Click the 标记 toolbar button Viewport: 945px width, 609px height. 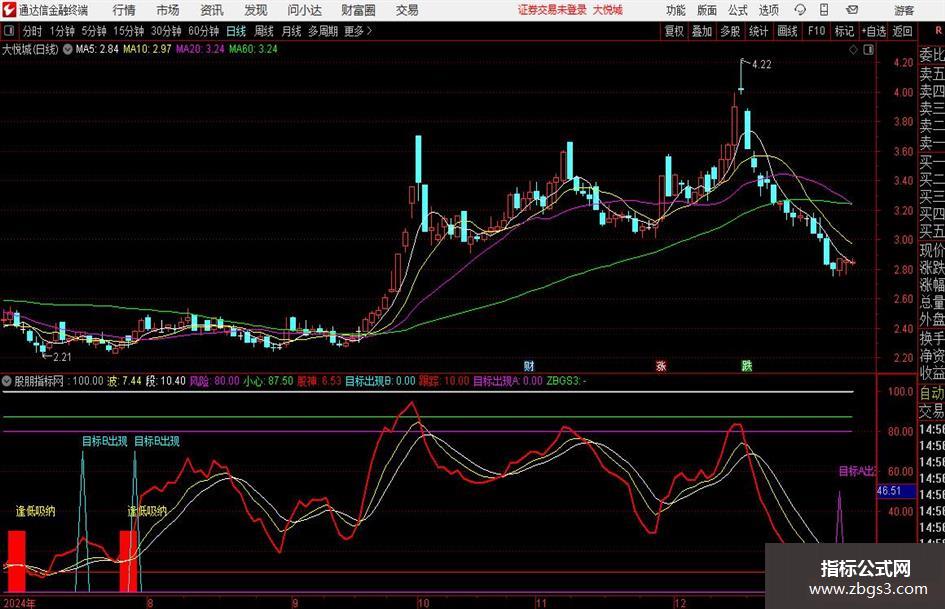[x=844, y=31]
